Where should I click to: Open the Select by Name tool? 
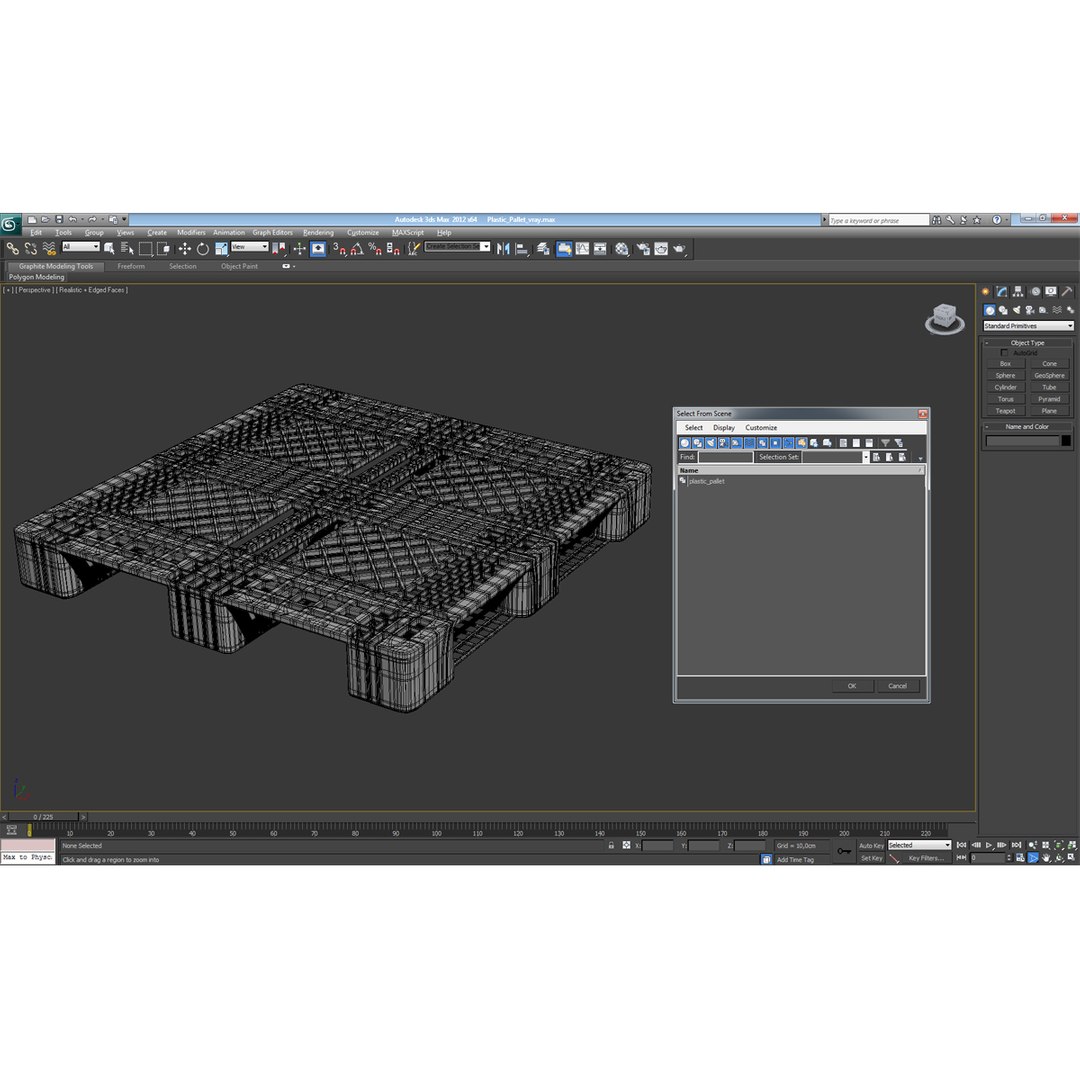(x=127, y=249)
